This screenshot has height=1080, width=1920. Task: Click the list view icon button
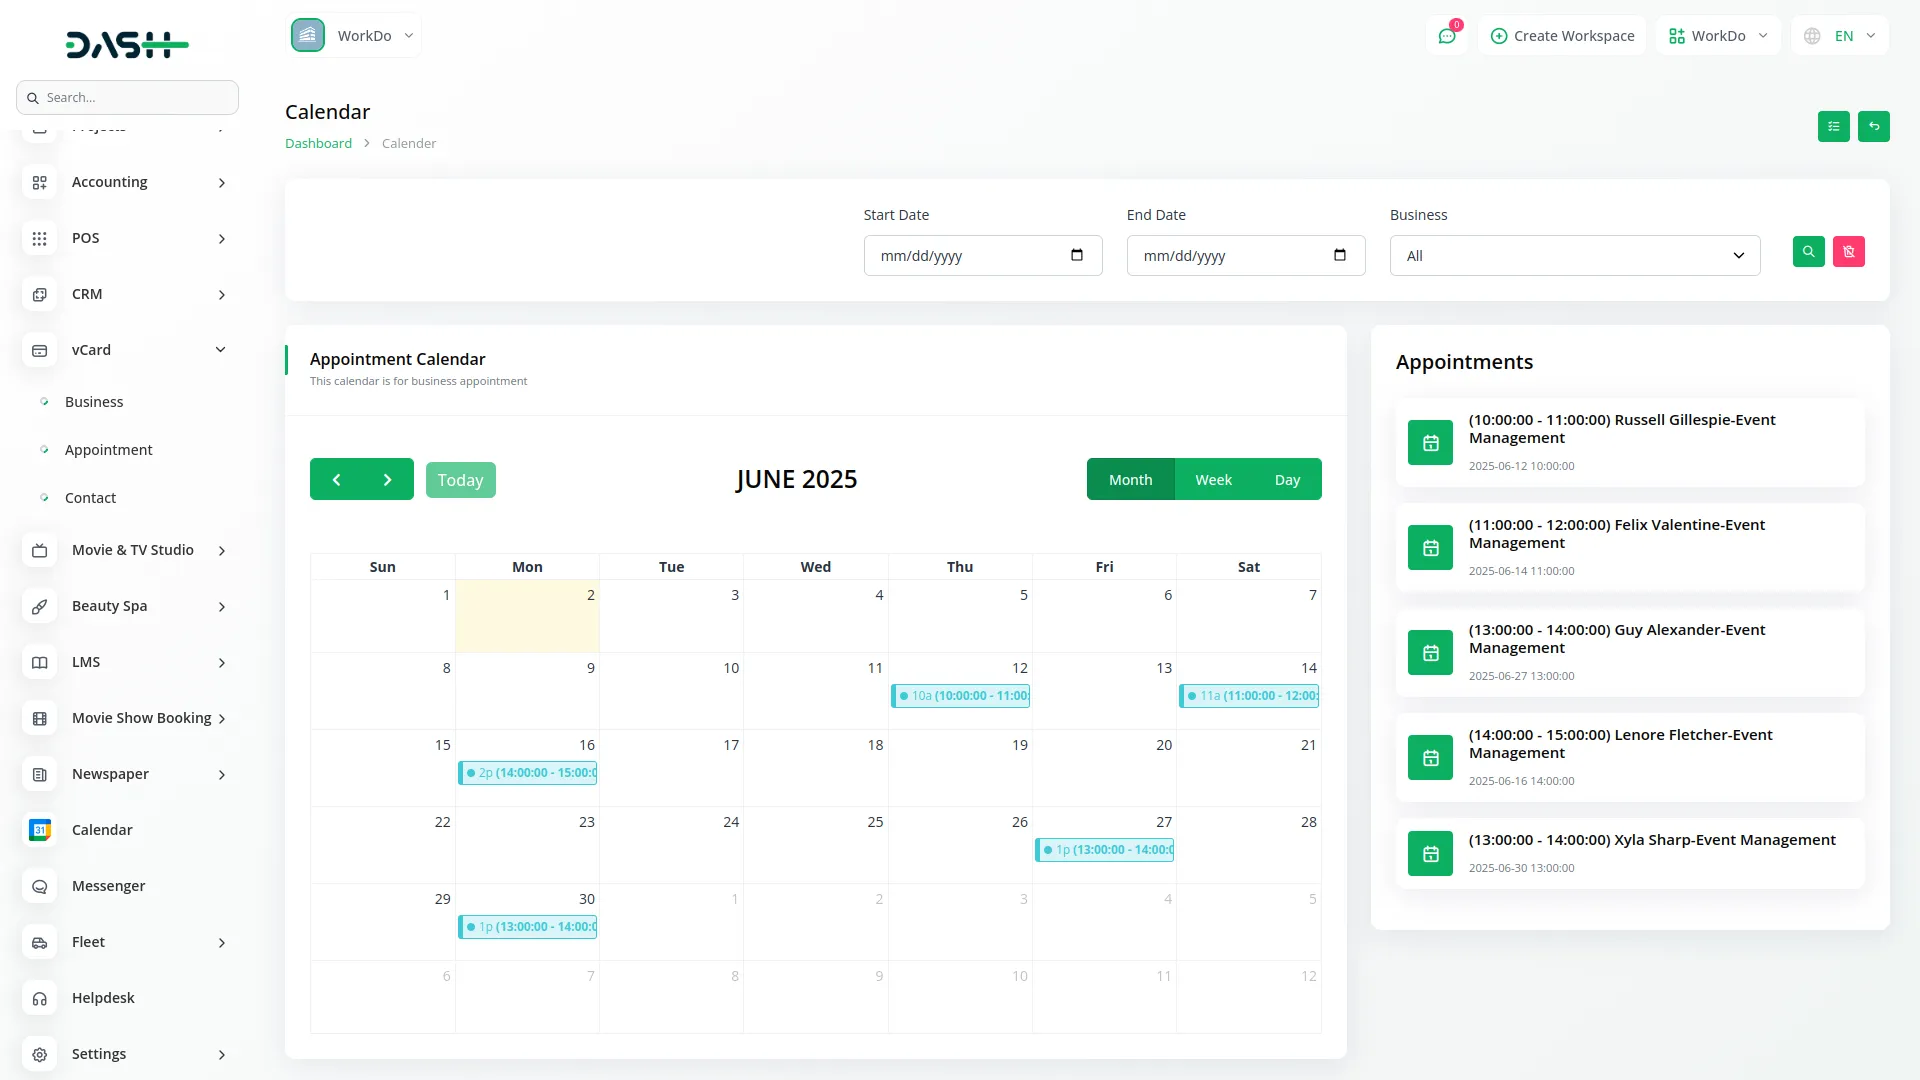point(1833,127)
